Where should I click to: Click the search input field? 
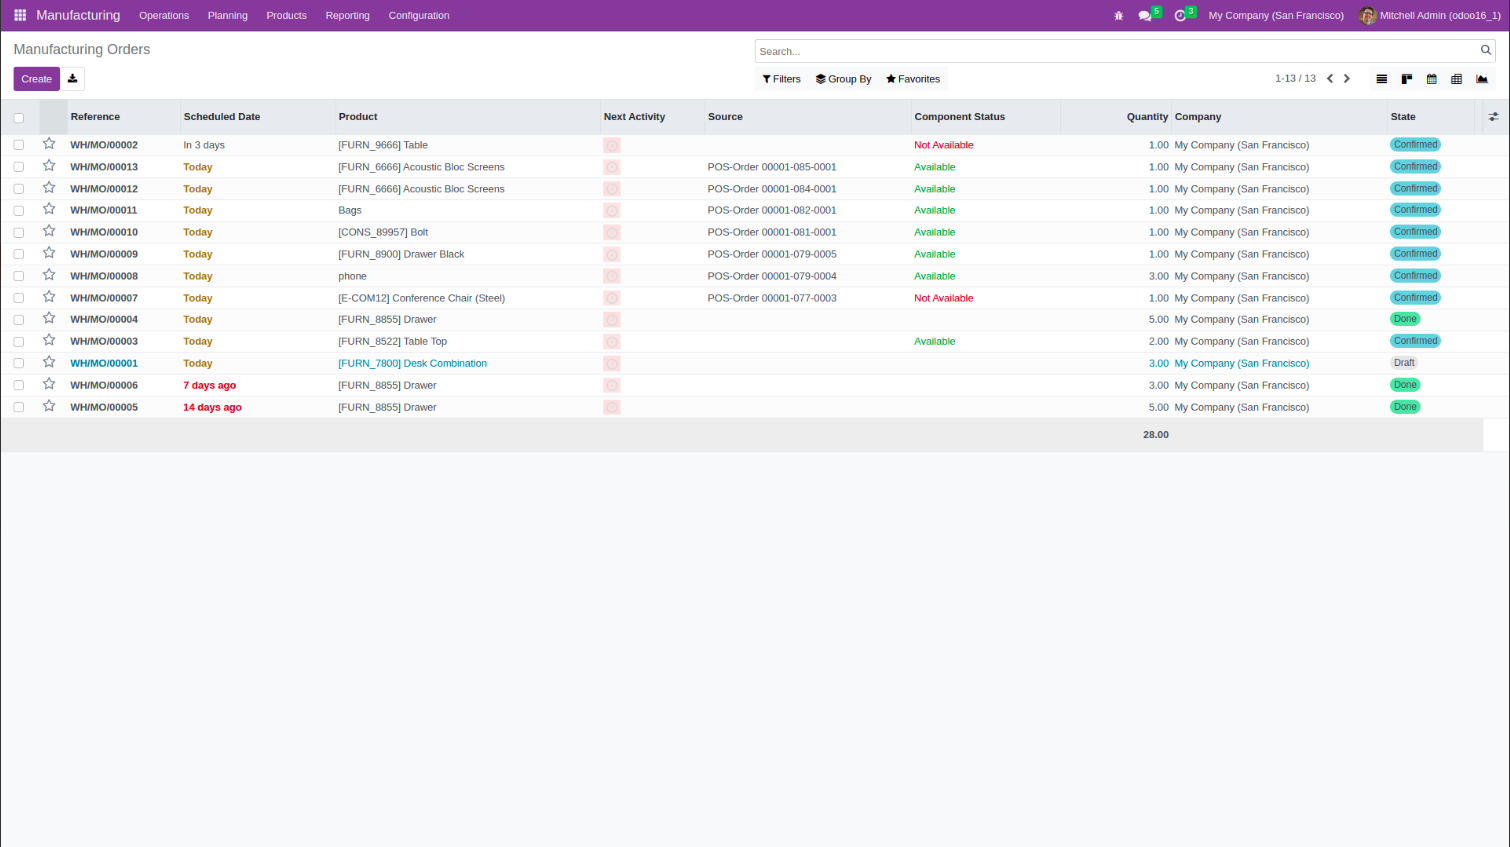(1116, 51)
